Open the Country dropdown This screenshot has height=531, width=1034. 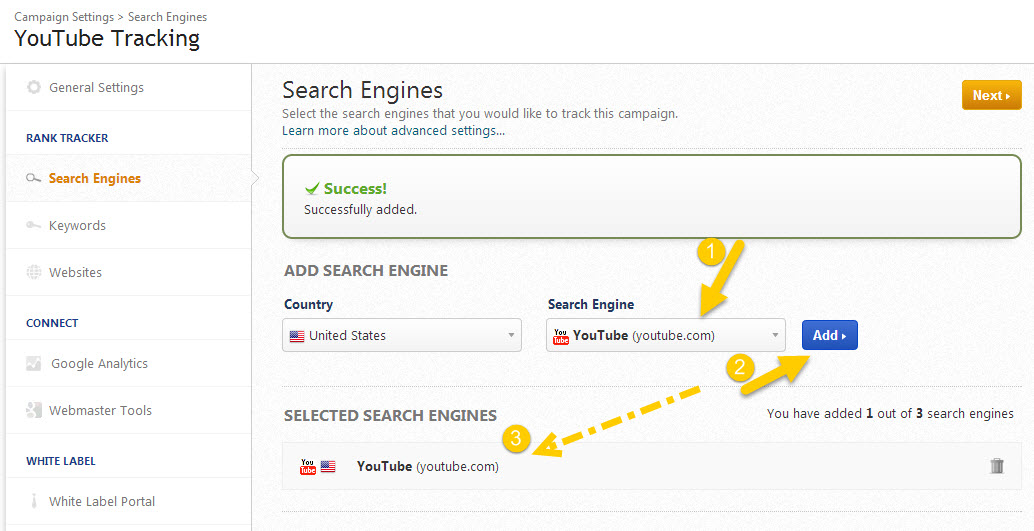(x=402, y=335)
